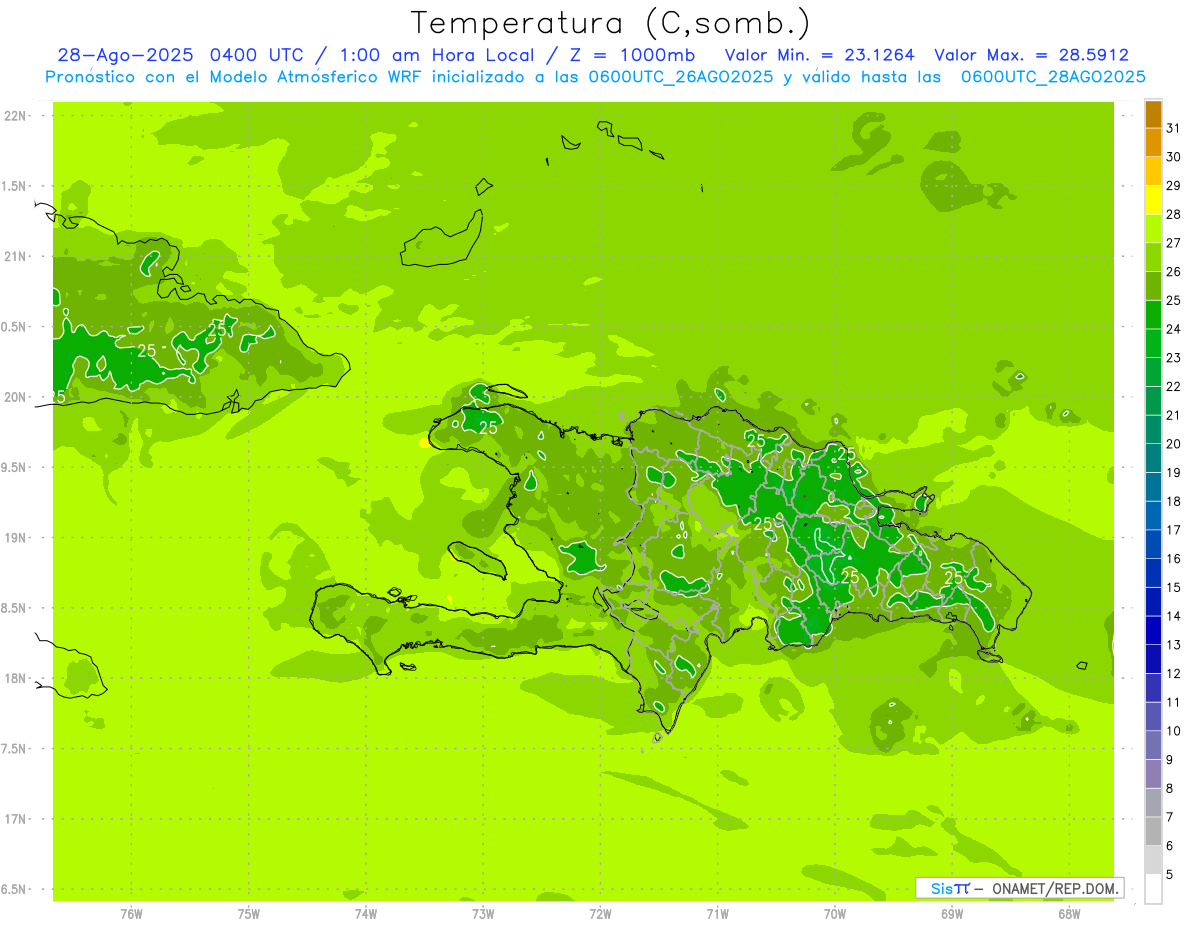Click the "Z = 1000mb" level text
This screenshot has width=1200, height=927.
point(630,55)
